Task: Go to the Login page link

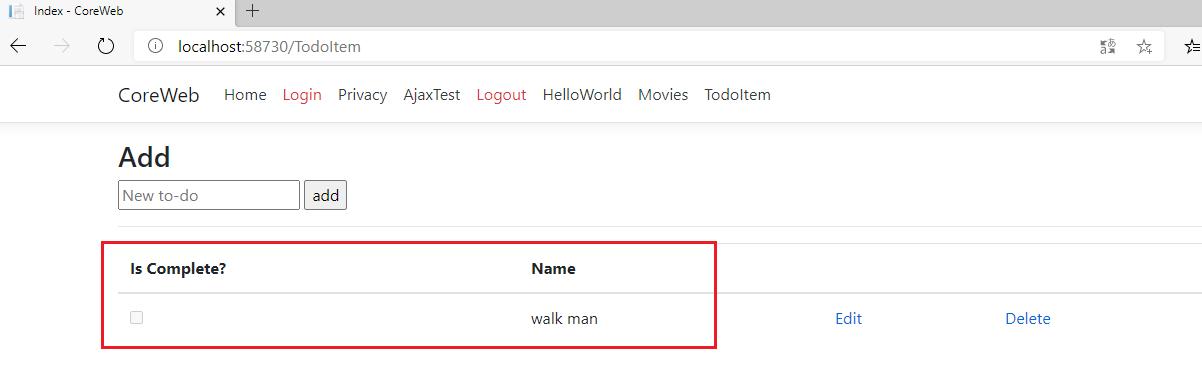Action: click(302, 95)
